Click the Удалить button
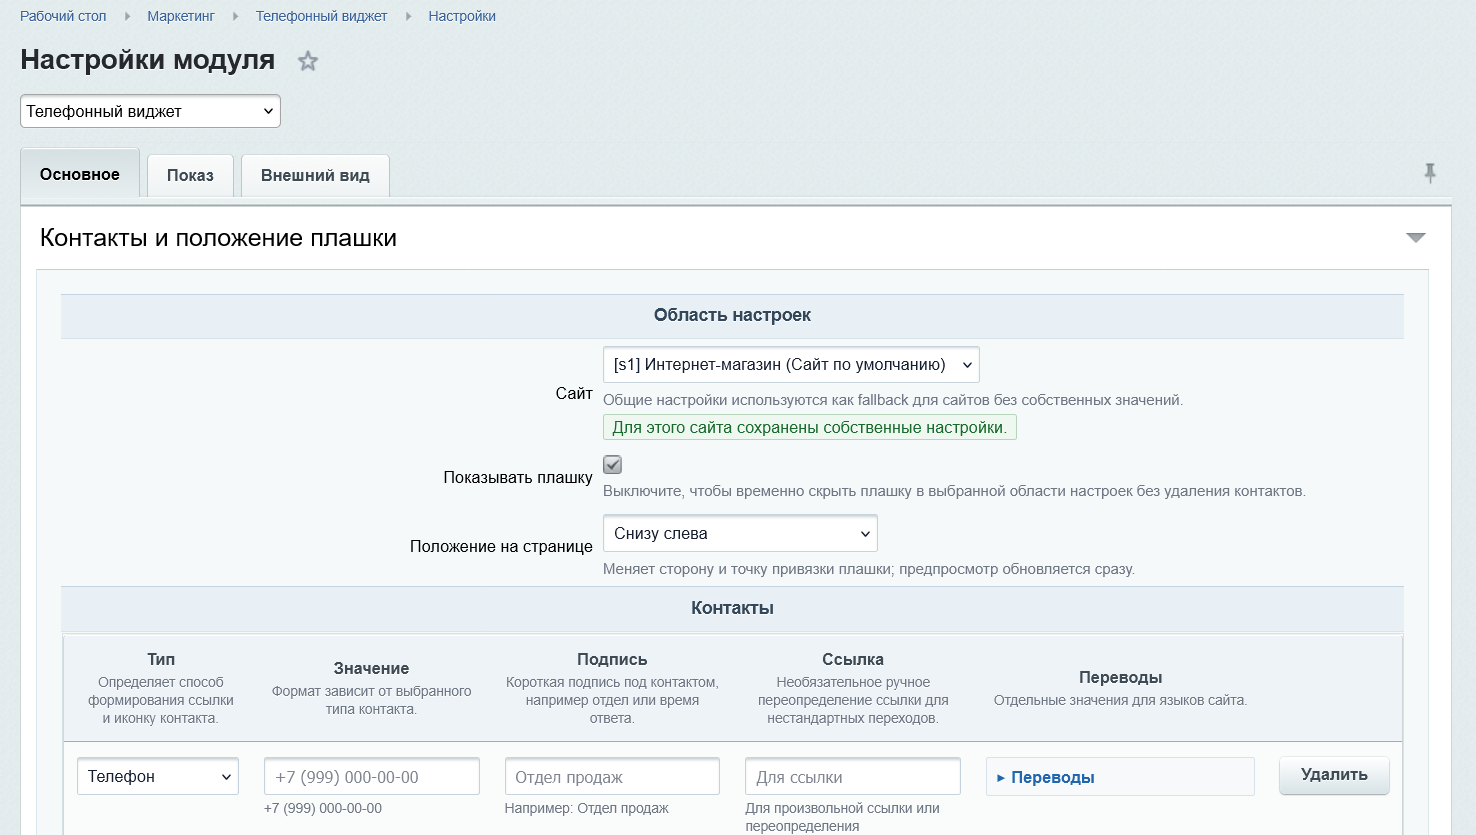Viewport: 1476px width, 835px height. pyautogui.click(x=1334, y=775)
